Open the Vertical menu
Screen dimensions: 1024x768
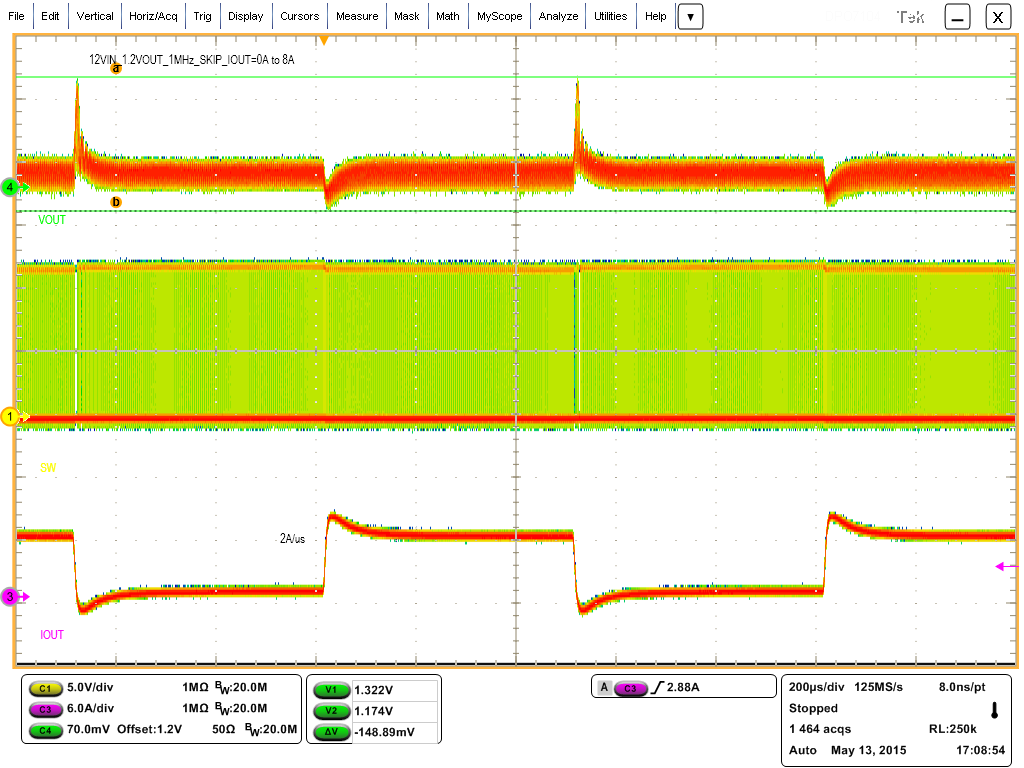tap(95, 16)
